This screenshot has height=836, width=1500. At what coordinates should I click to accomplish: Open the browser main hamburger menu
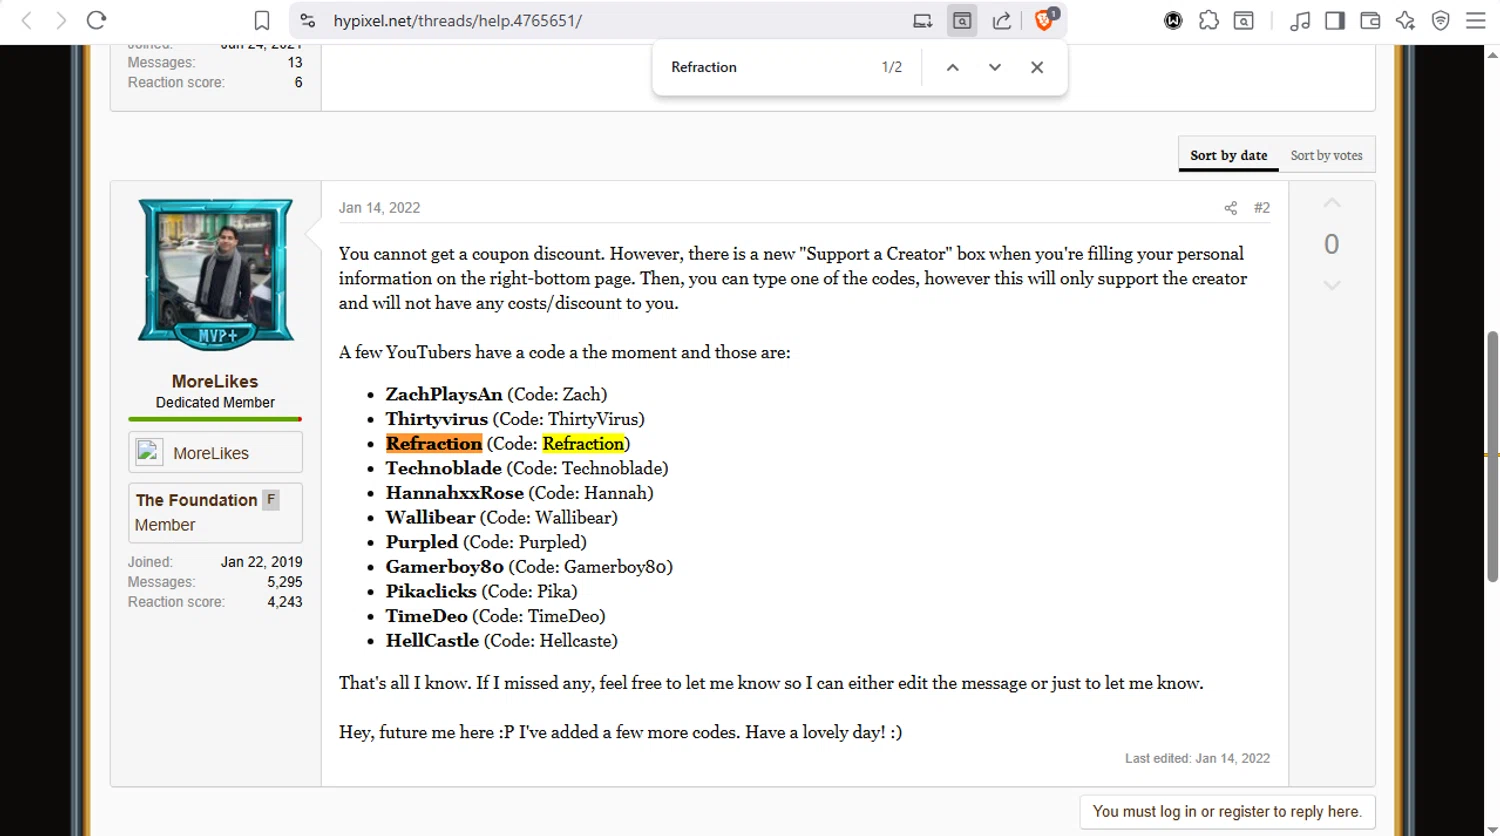(x=1476, y=20)
